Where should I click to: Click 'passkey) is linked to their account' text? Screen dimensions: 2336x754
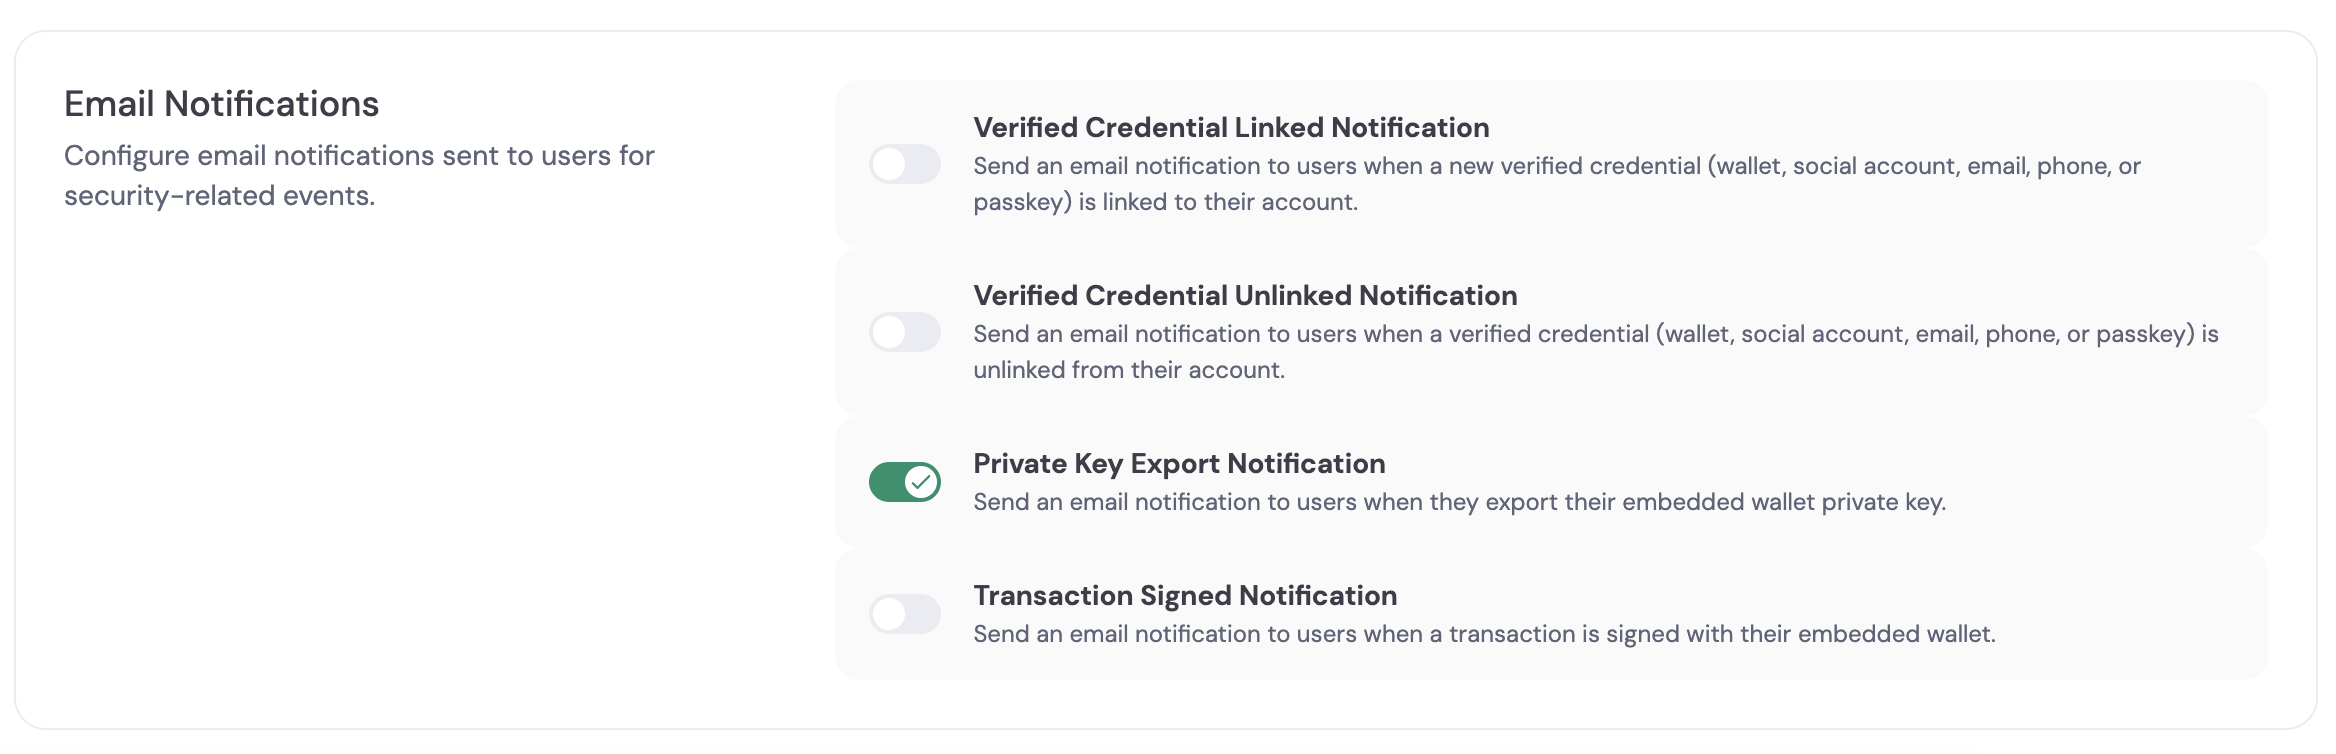[1165, 202]
